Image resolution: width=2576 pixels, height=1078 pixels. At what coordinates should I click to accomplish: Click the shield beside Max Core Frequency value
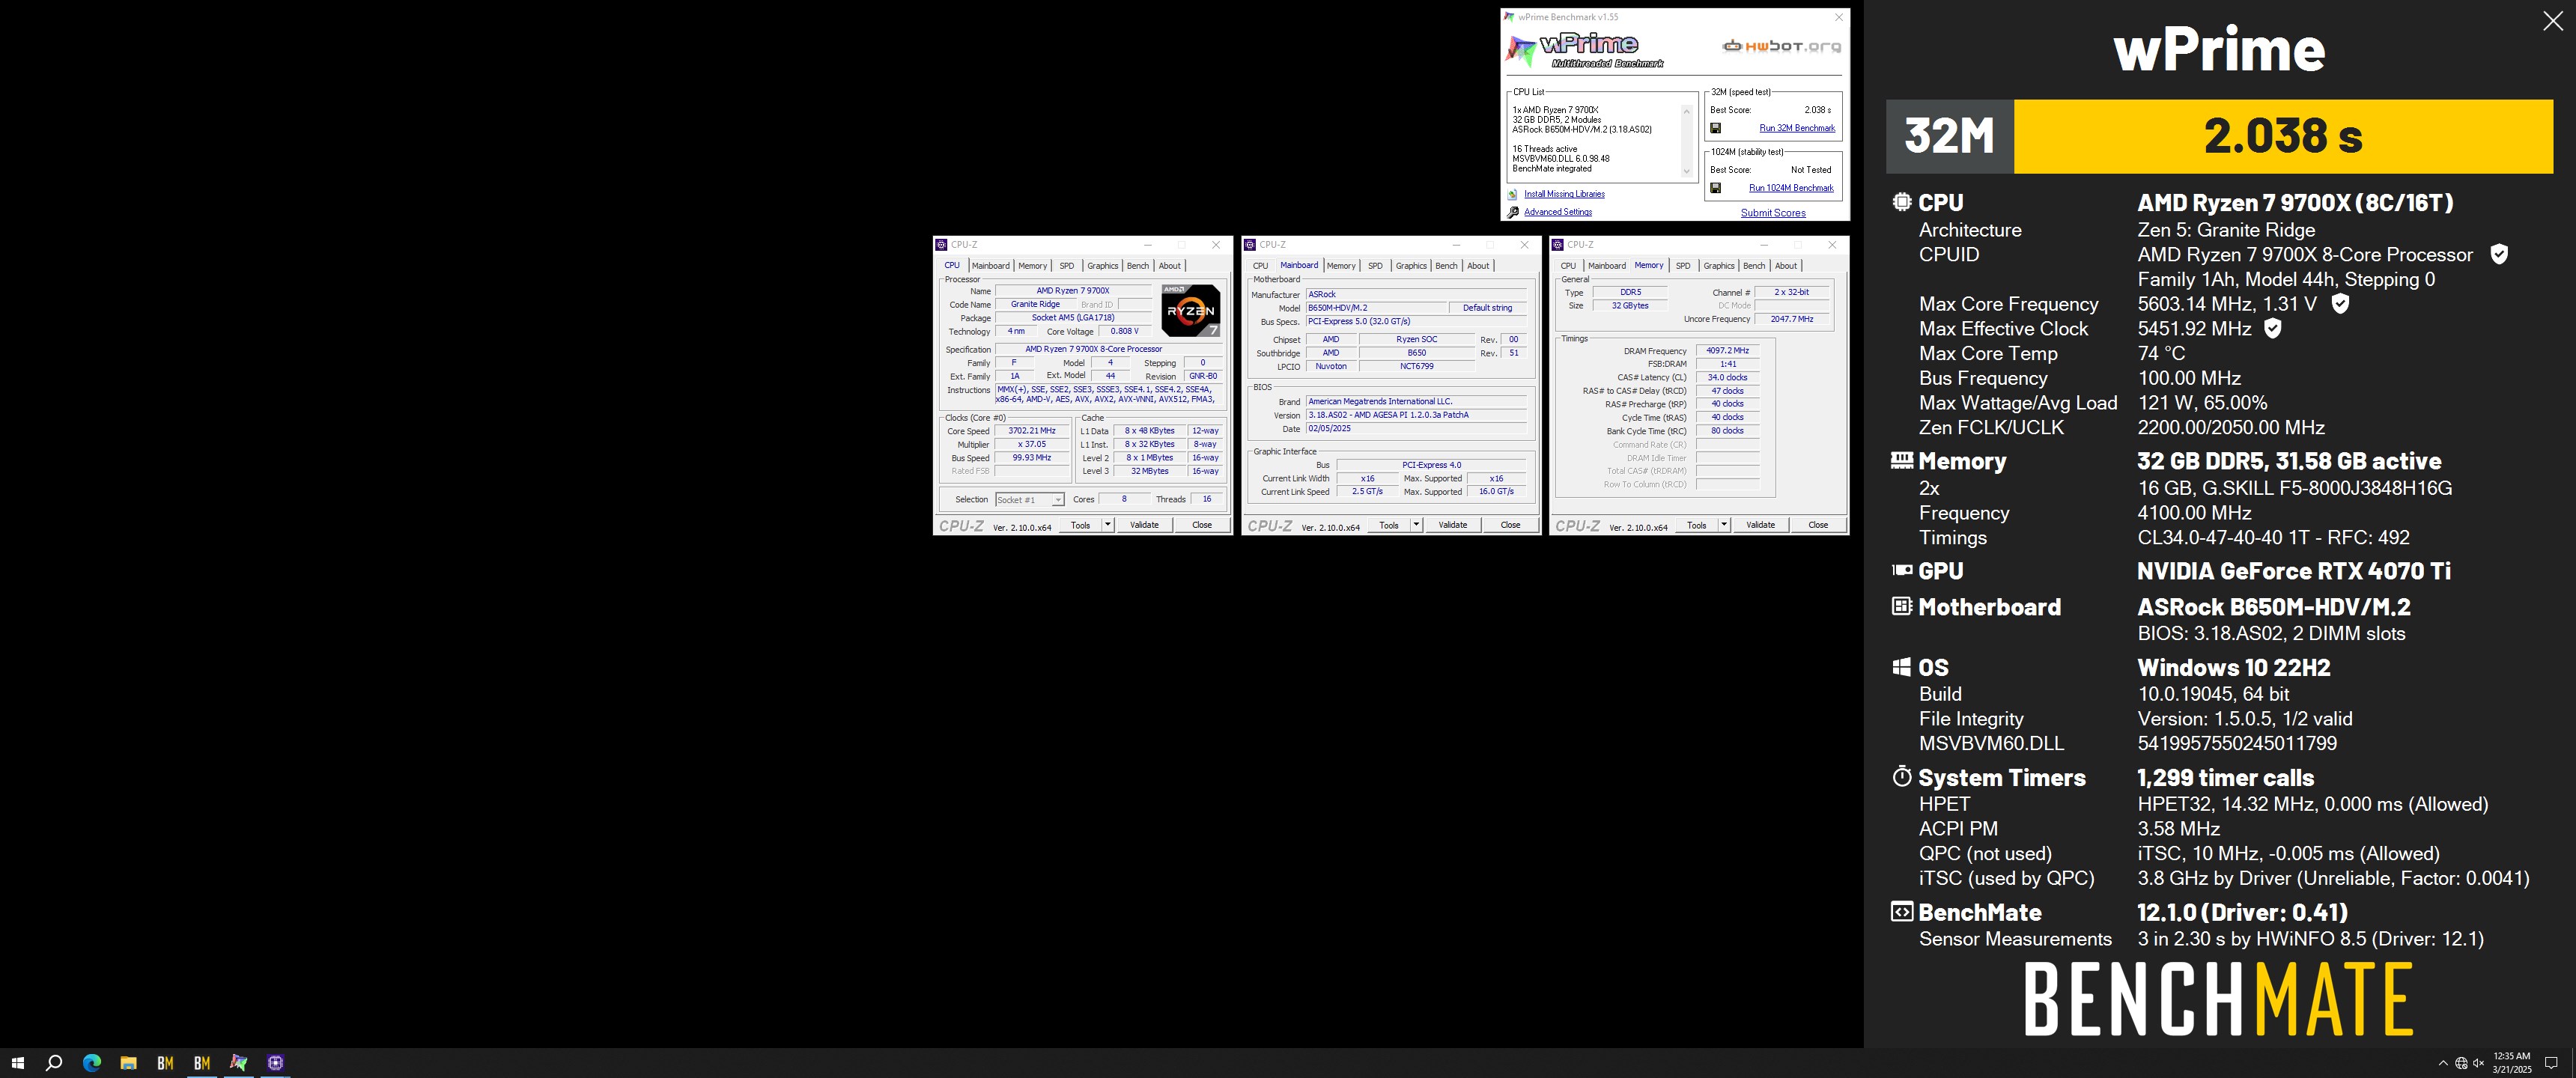2340,304
